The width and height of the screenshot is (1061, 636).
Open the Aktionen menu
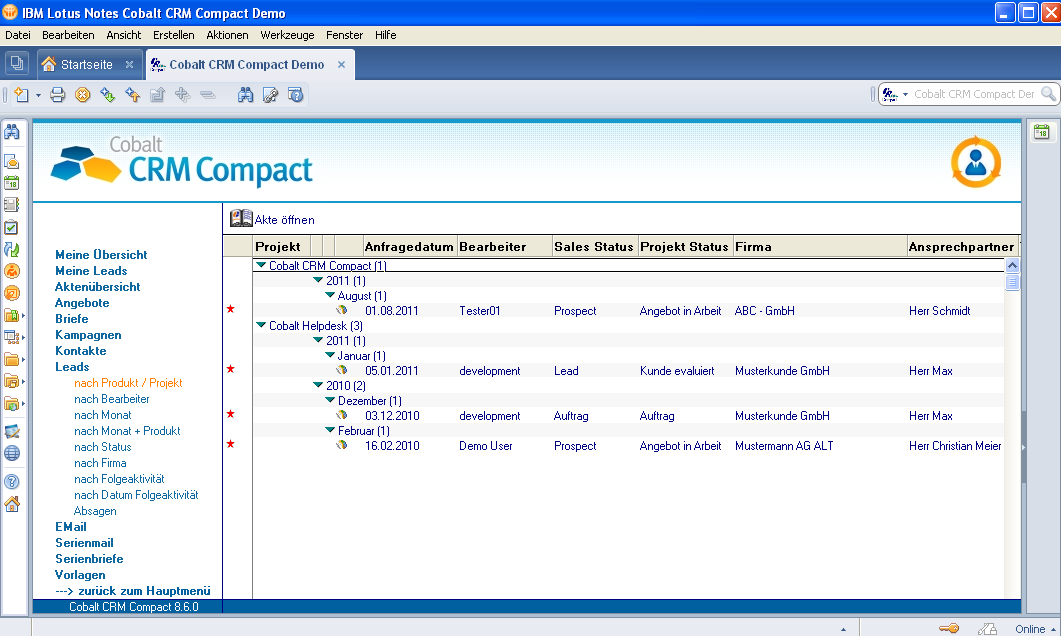[x=227, y=35]
